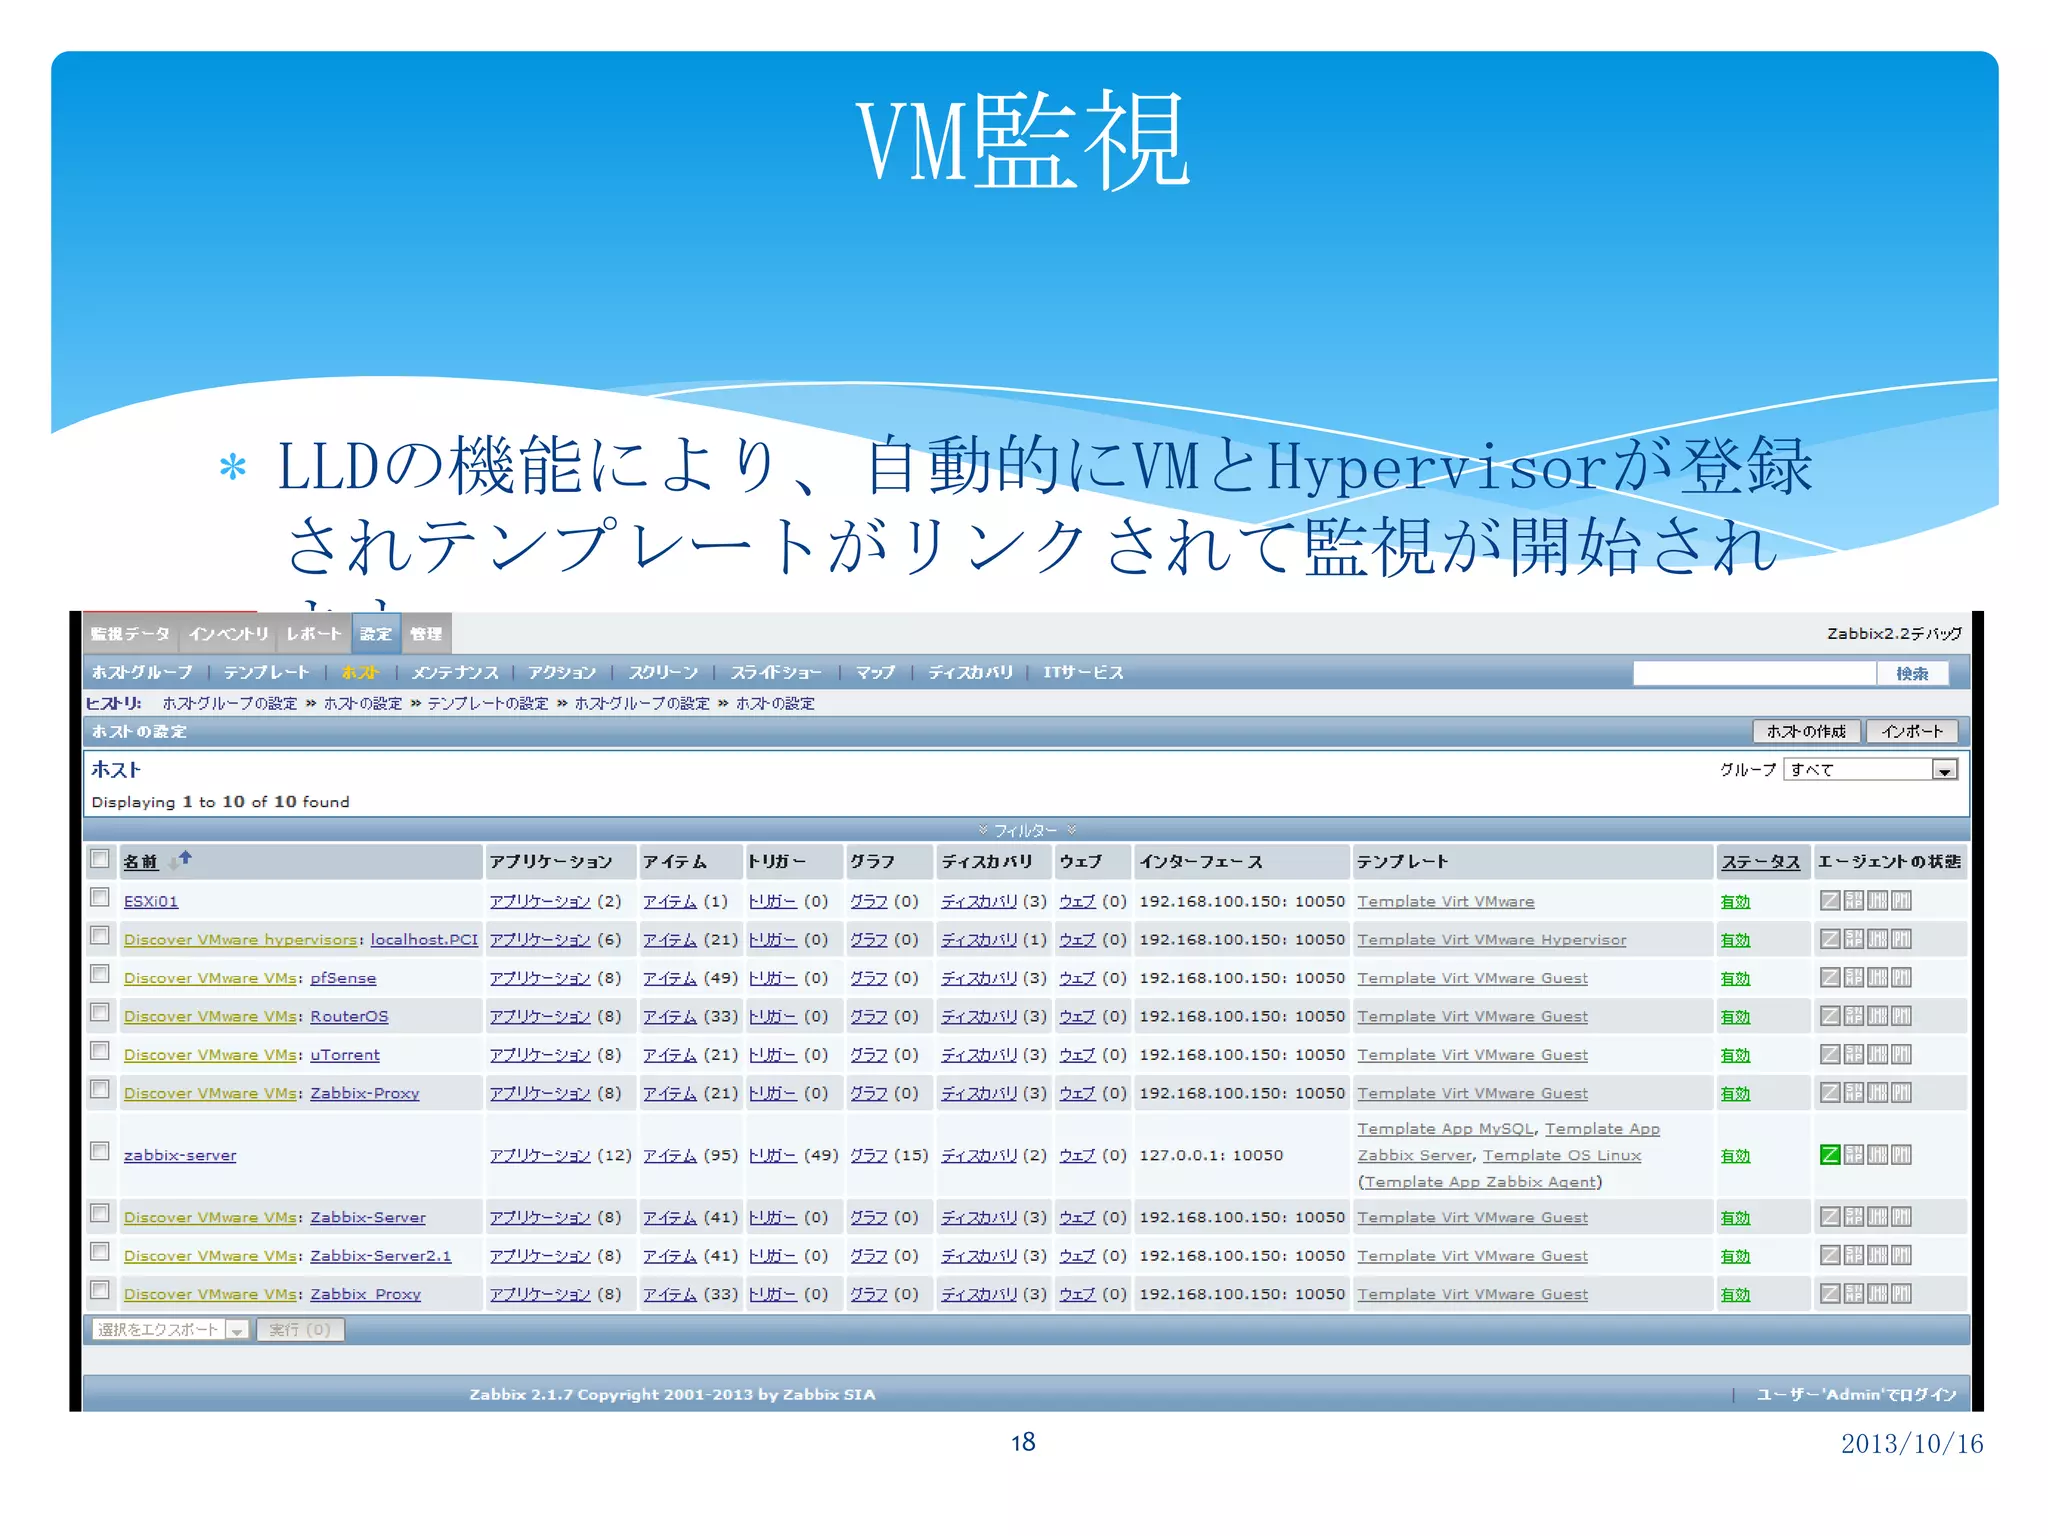Screen dimensions: 2048x1536
Task: Open Template Virt VMware Hypervisor link
Action: pyautogui.click(x=1492, y=940)
